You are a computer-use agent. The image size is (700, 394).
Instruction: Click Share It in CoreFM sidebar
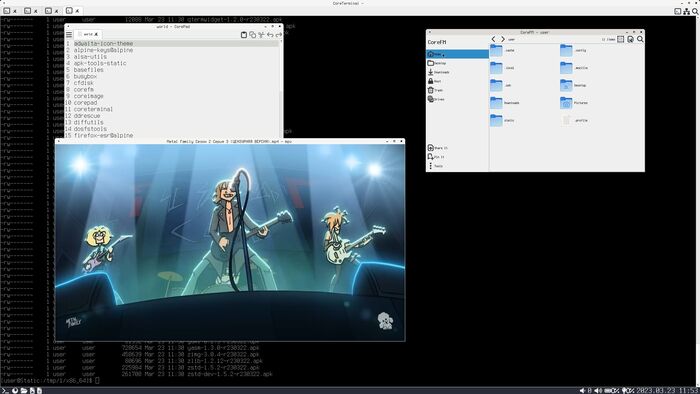tap(438, 148)
